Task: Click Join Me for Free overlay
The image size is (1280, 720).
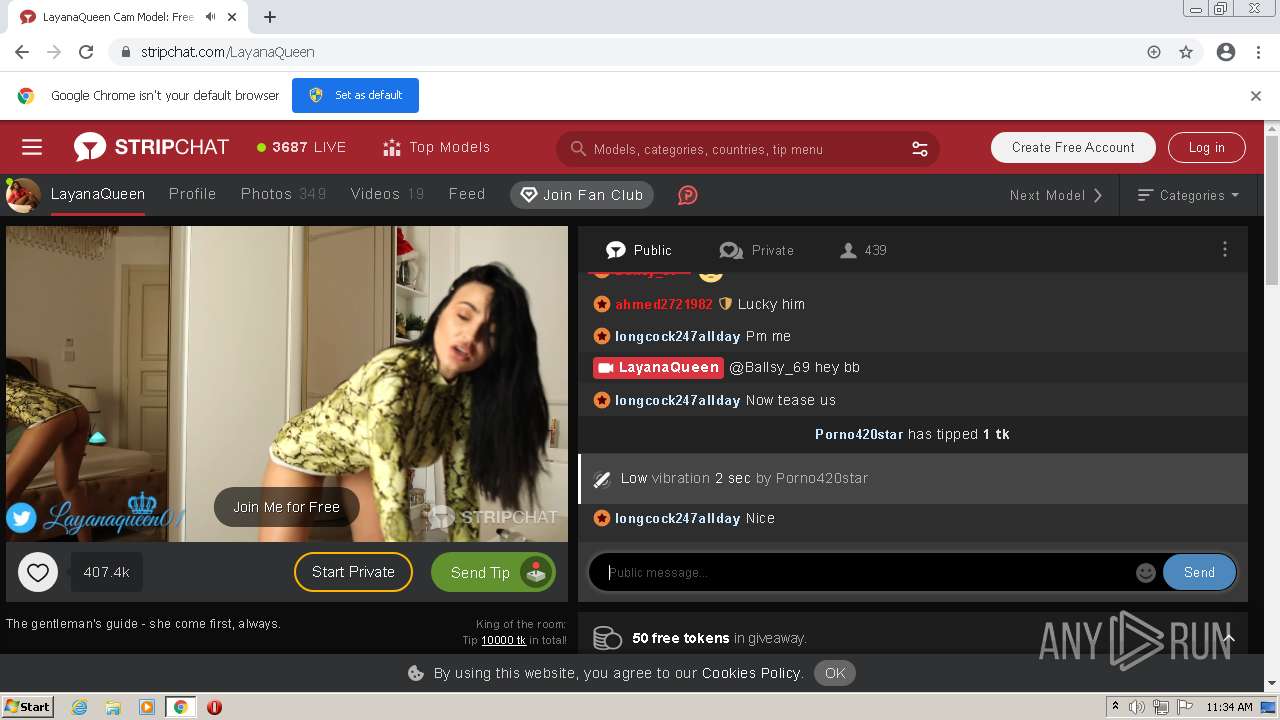Action: [286, 507]
